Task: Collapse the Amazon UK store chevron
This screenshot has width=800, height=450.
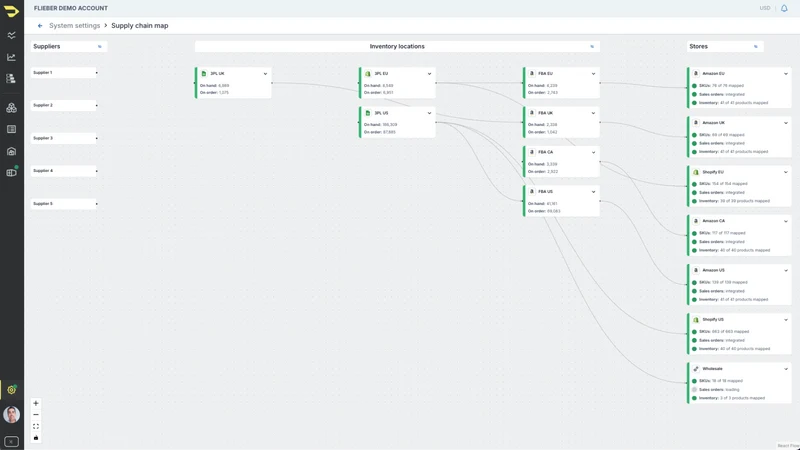Action: [x=786, y=123]
